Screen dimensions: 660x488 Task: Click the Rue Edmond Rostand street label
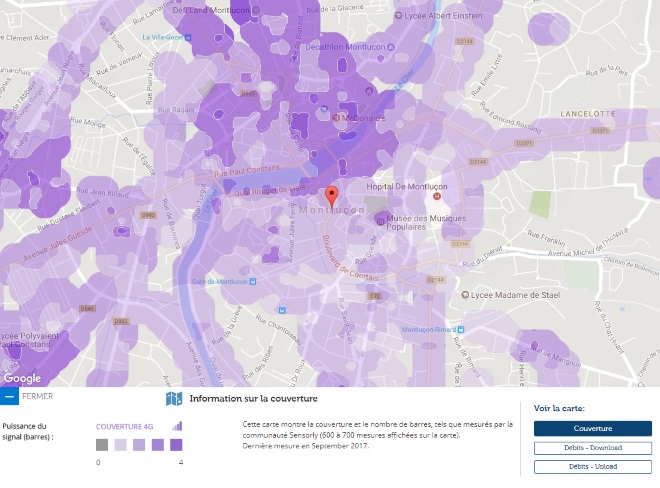pos(510,117)
